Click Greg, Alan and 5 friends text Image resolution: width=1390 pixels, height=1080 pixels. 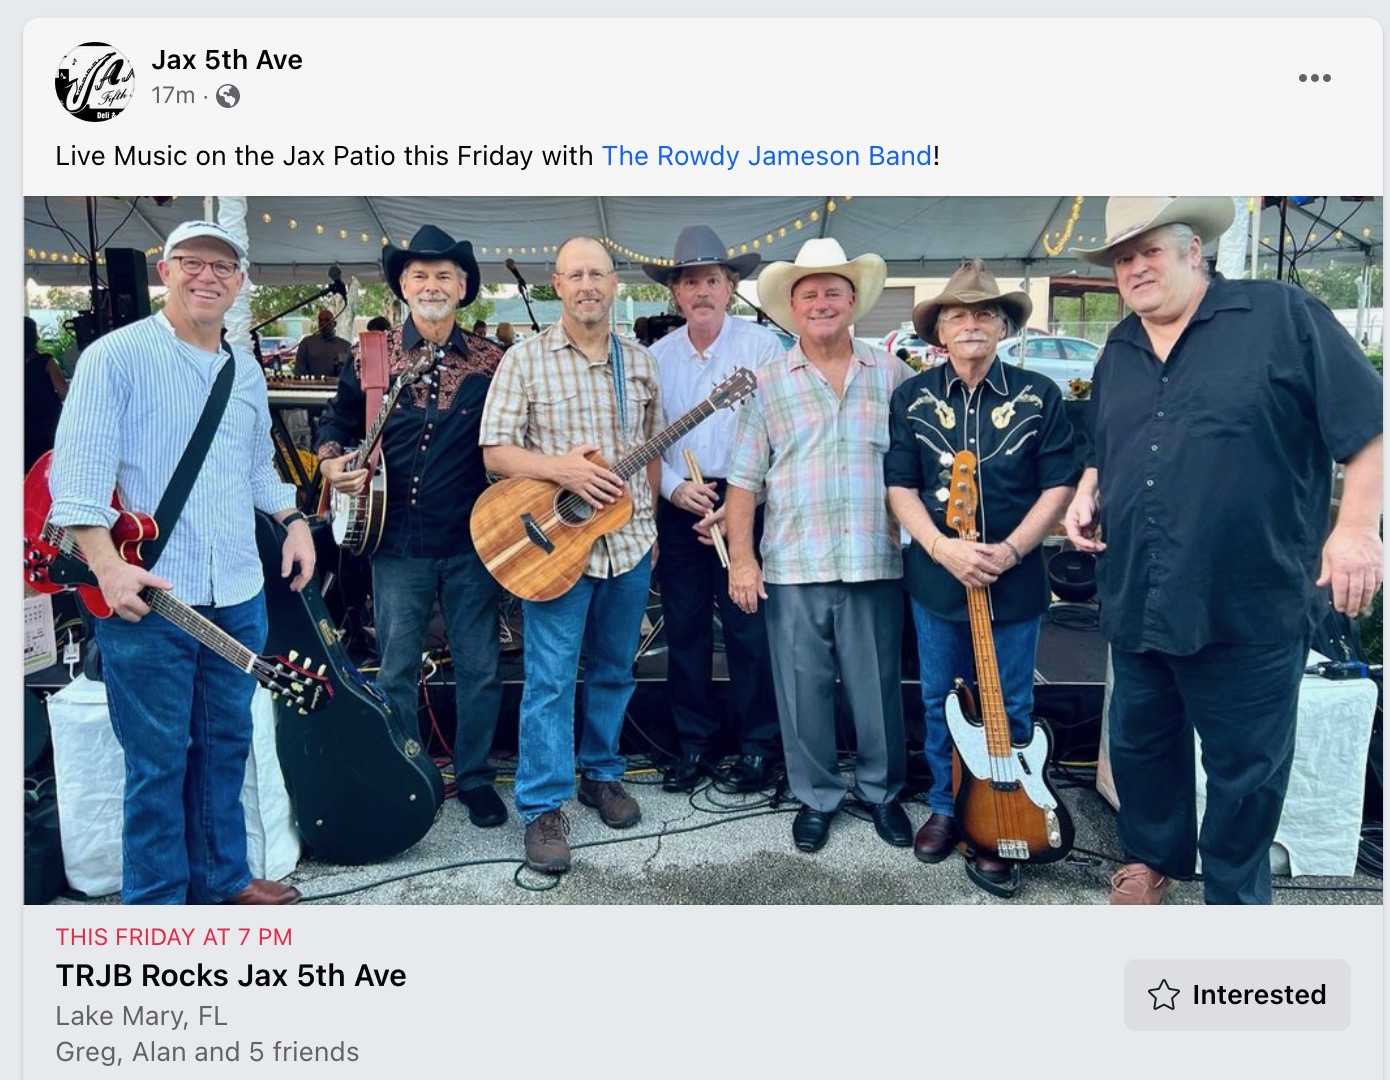click(207, 1052)
